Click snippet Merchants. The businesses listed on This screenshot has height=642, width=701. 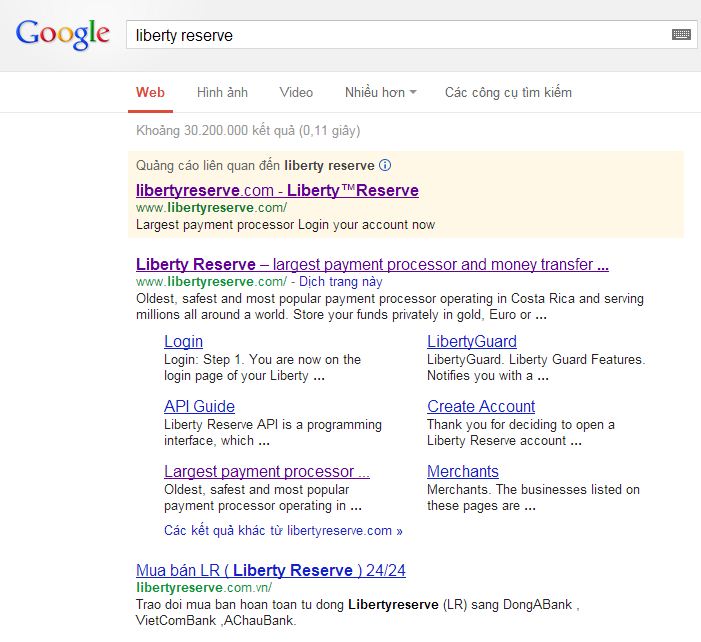(x=533, y=498)
